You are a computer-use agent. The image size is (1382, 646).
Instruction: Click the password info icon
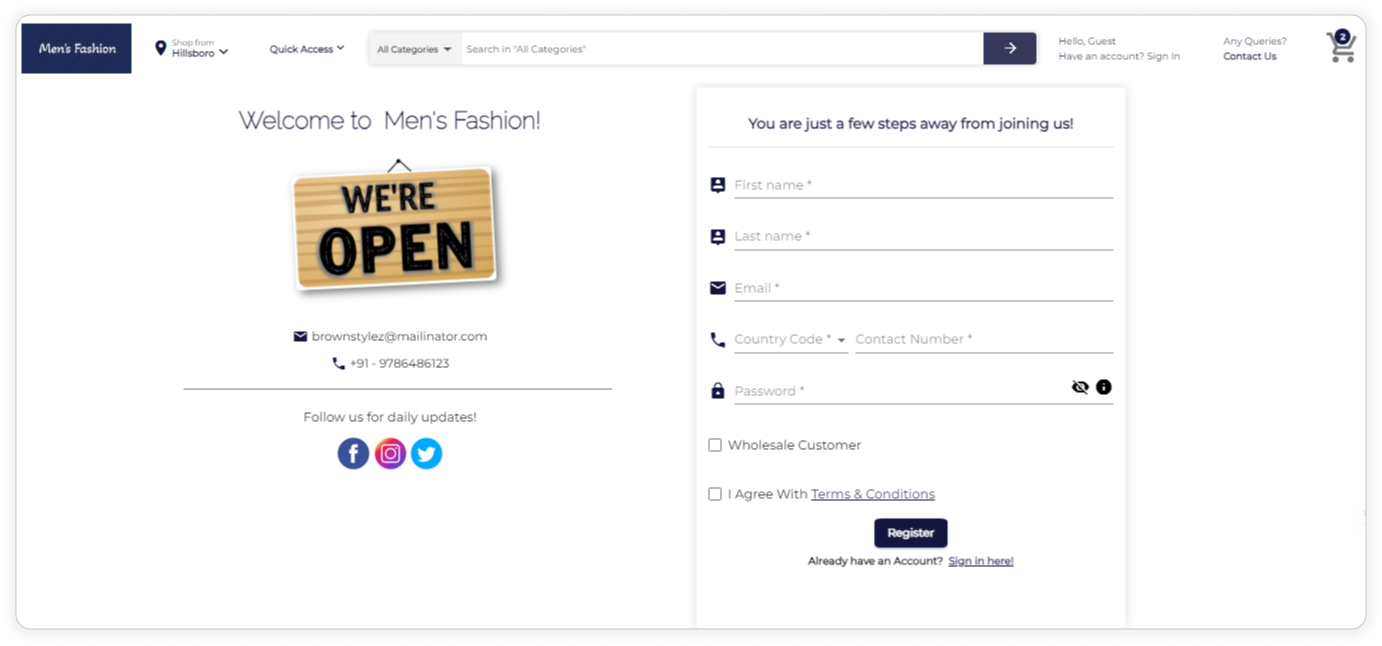point(1103,387)
